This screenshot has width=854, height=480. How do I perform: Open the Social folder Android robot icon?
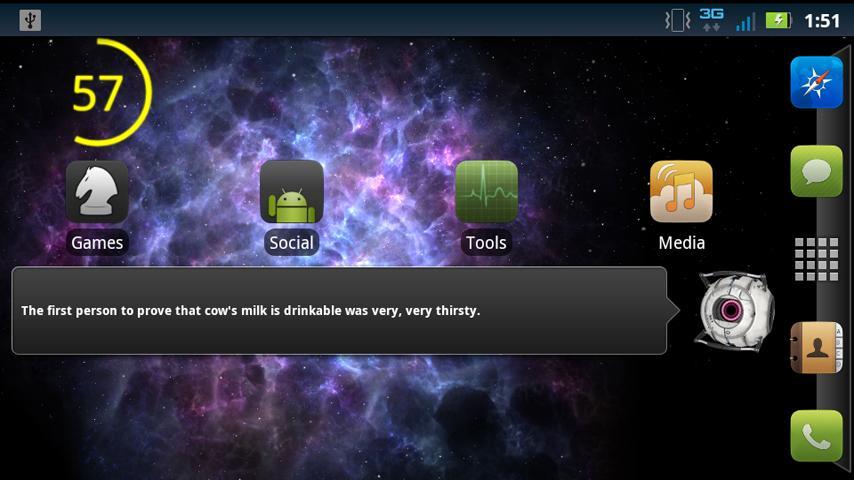291,192
